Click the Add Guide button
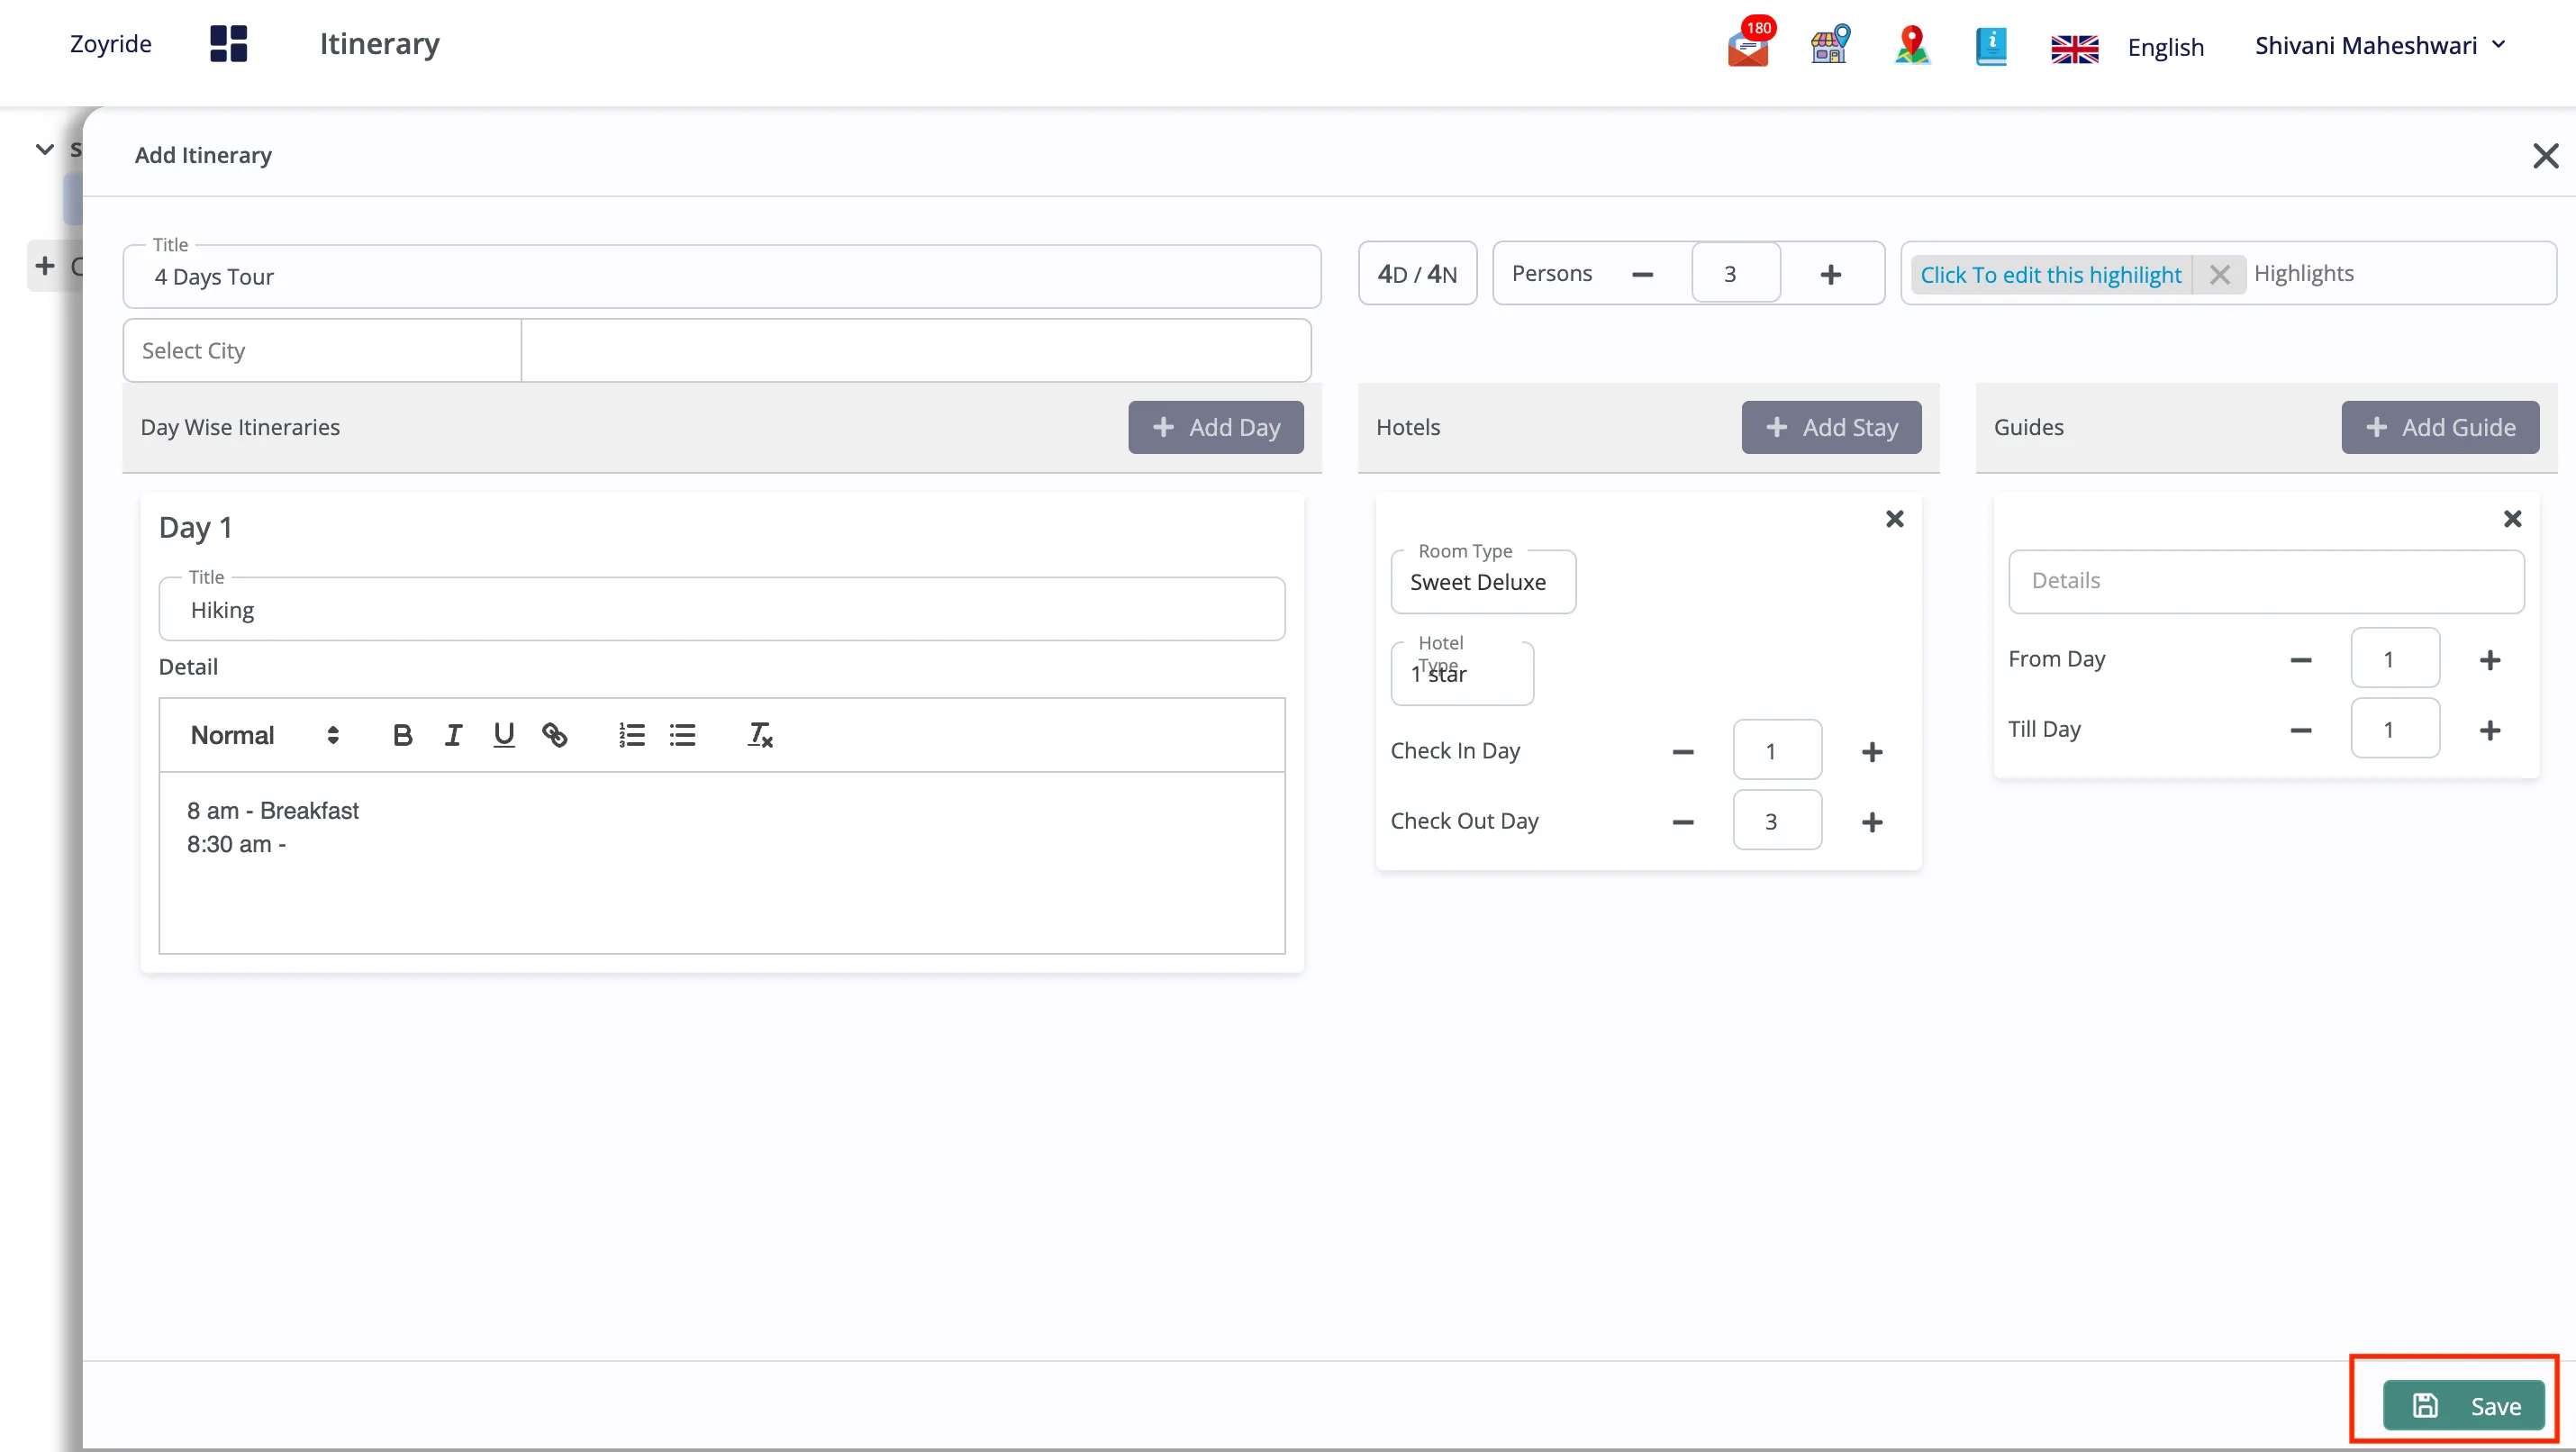This screenshot has height=1452, width=2576. coord(2439,427)
